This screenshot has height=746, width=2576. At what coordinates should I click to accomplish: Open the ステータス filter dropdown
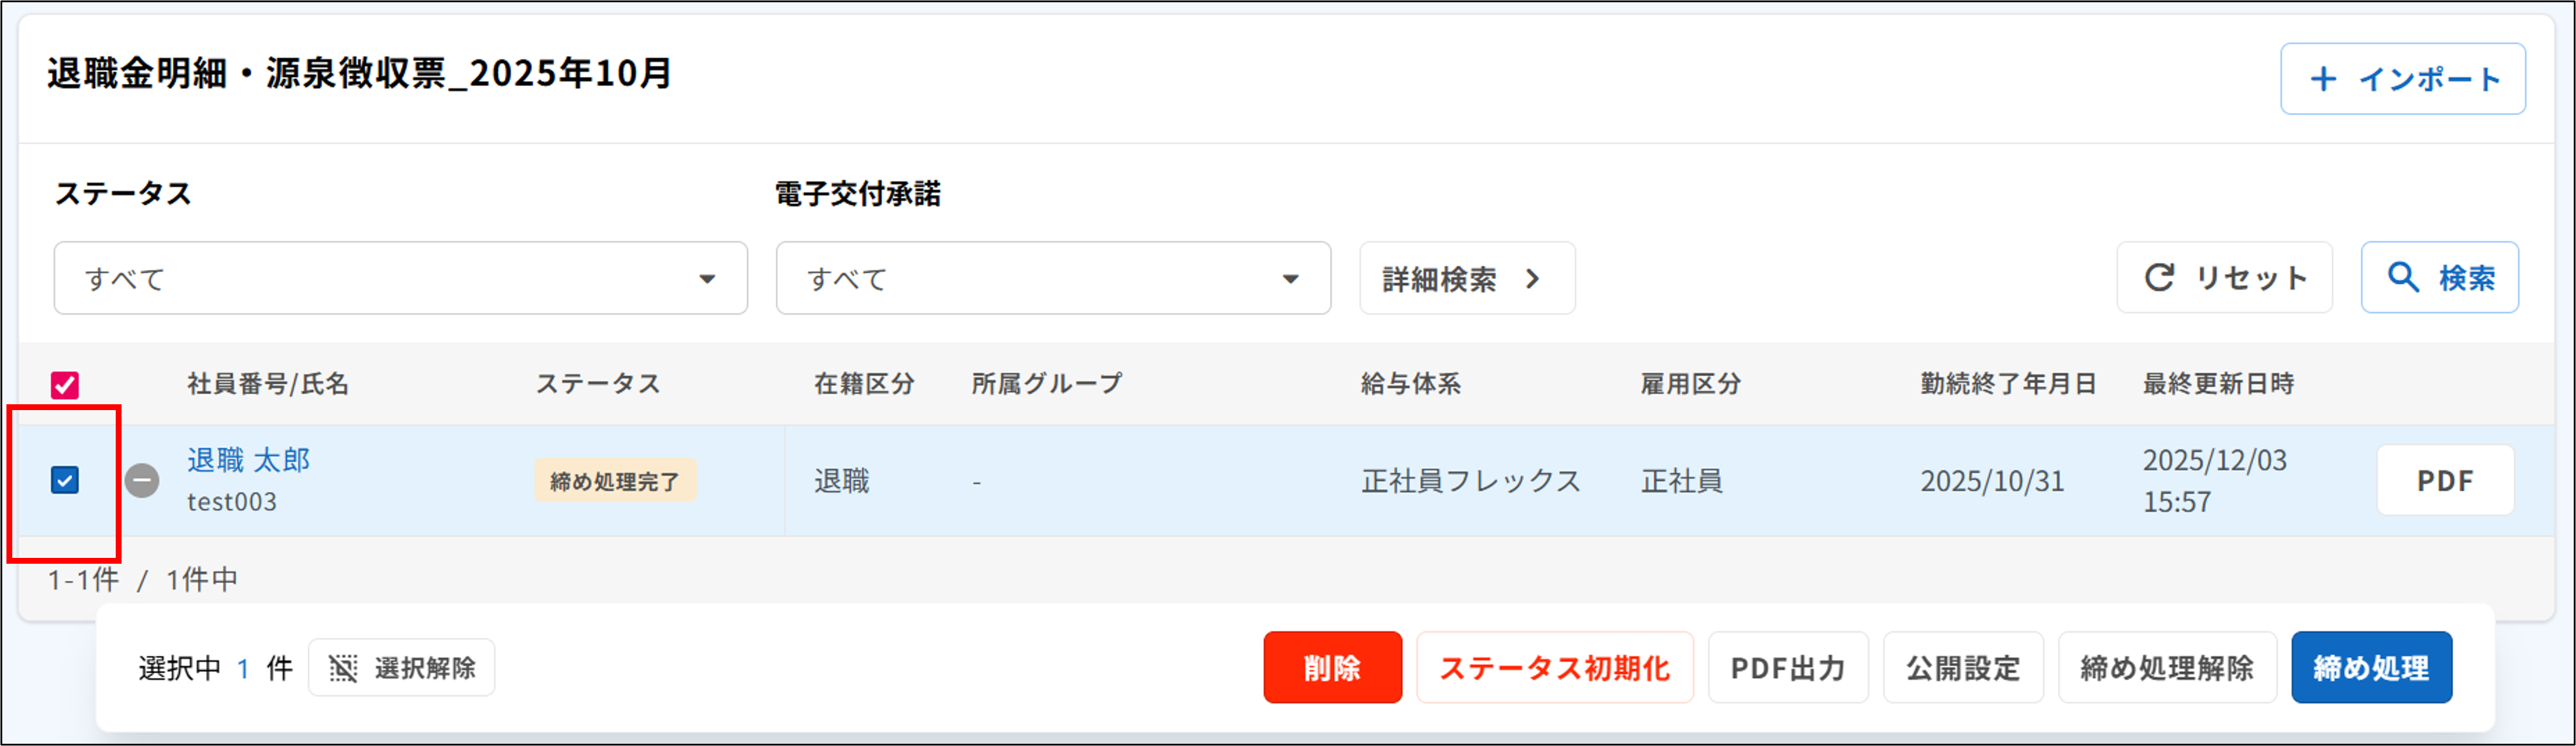click(x=400, y=279)
